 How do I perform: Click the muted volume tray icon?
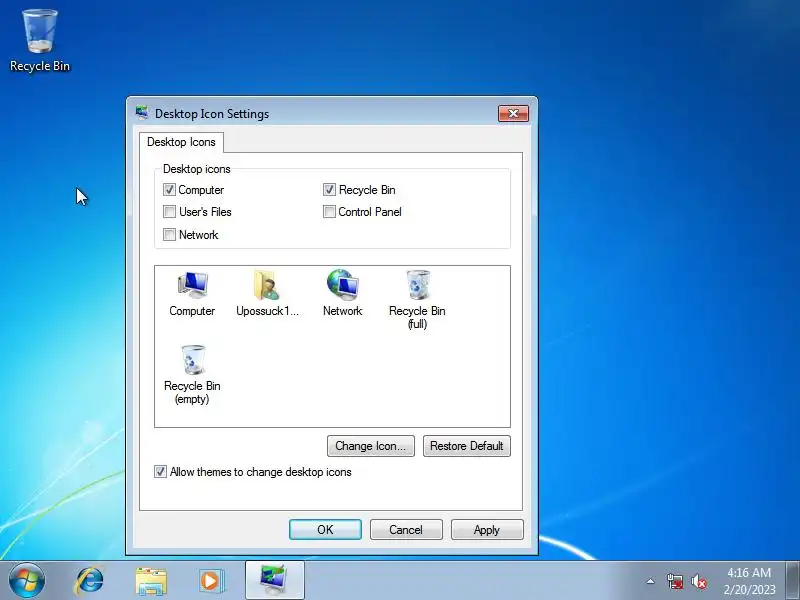699,581
